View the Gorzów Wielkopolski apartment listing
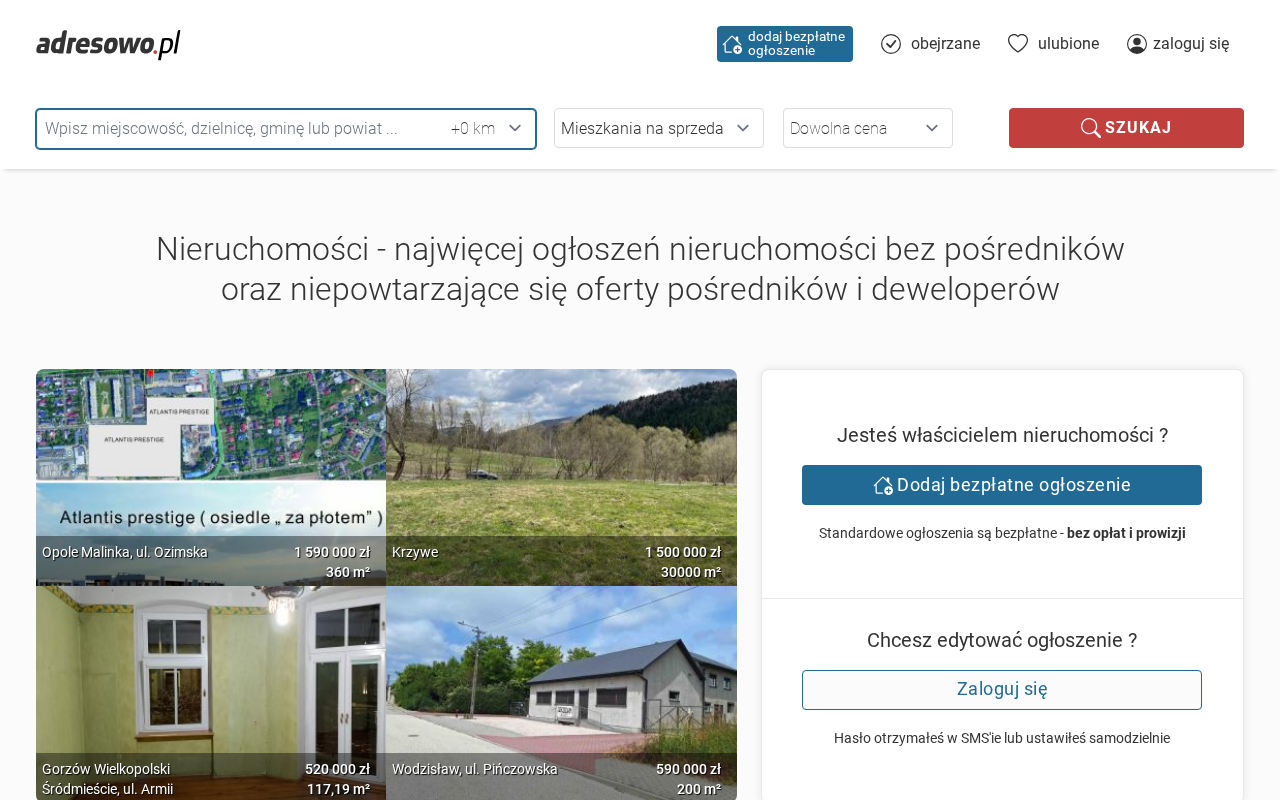Viewport: 1280px width, 800px height. pyautogui.click(x=211, y=692)
